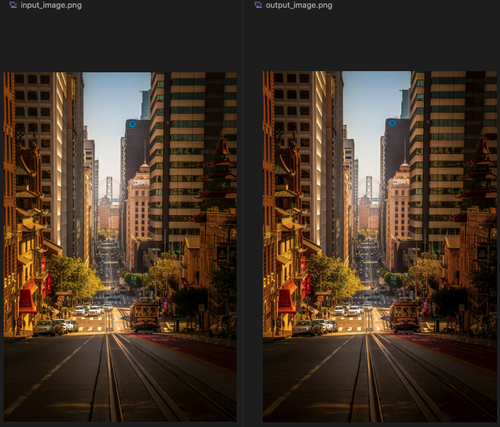Select the input_image.png tab label
Screen dimensions: 500x427
point(51,5)
